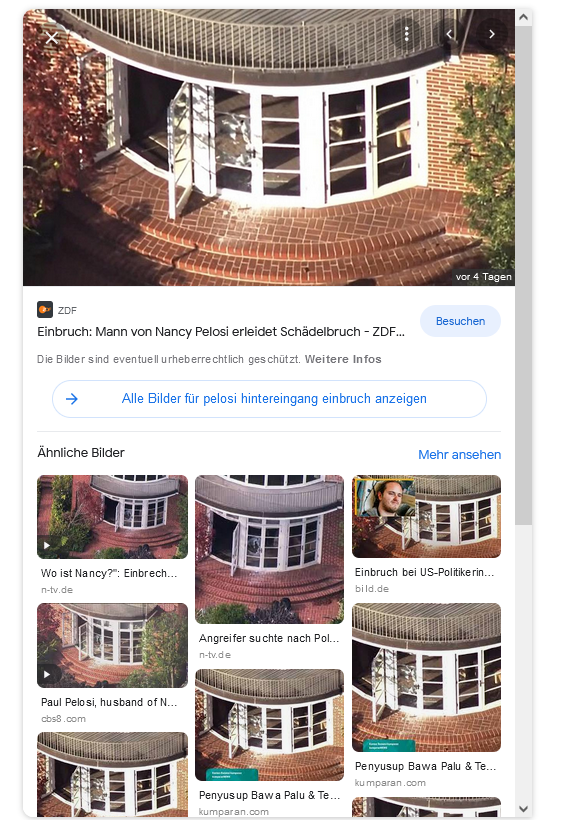Open the Weitere Infos copyright link
561x820 pixels.
click(343, 359)
